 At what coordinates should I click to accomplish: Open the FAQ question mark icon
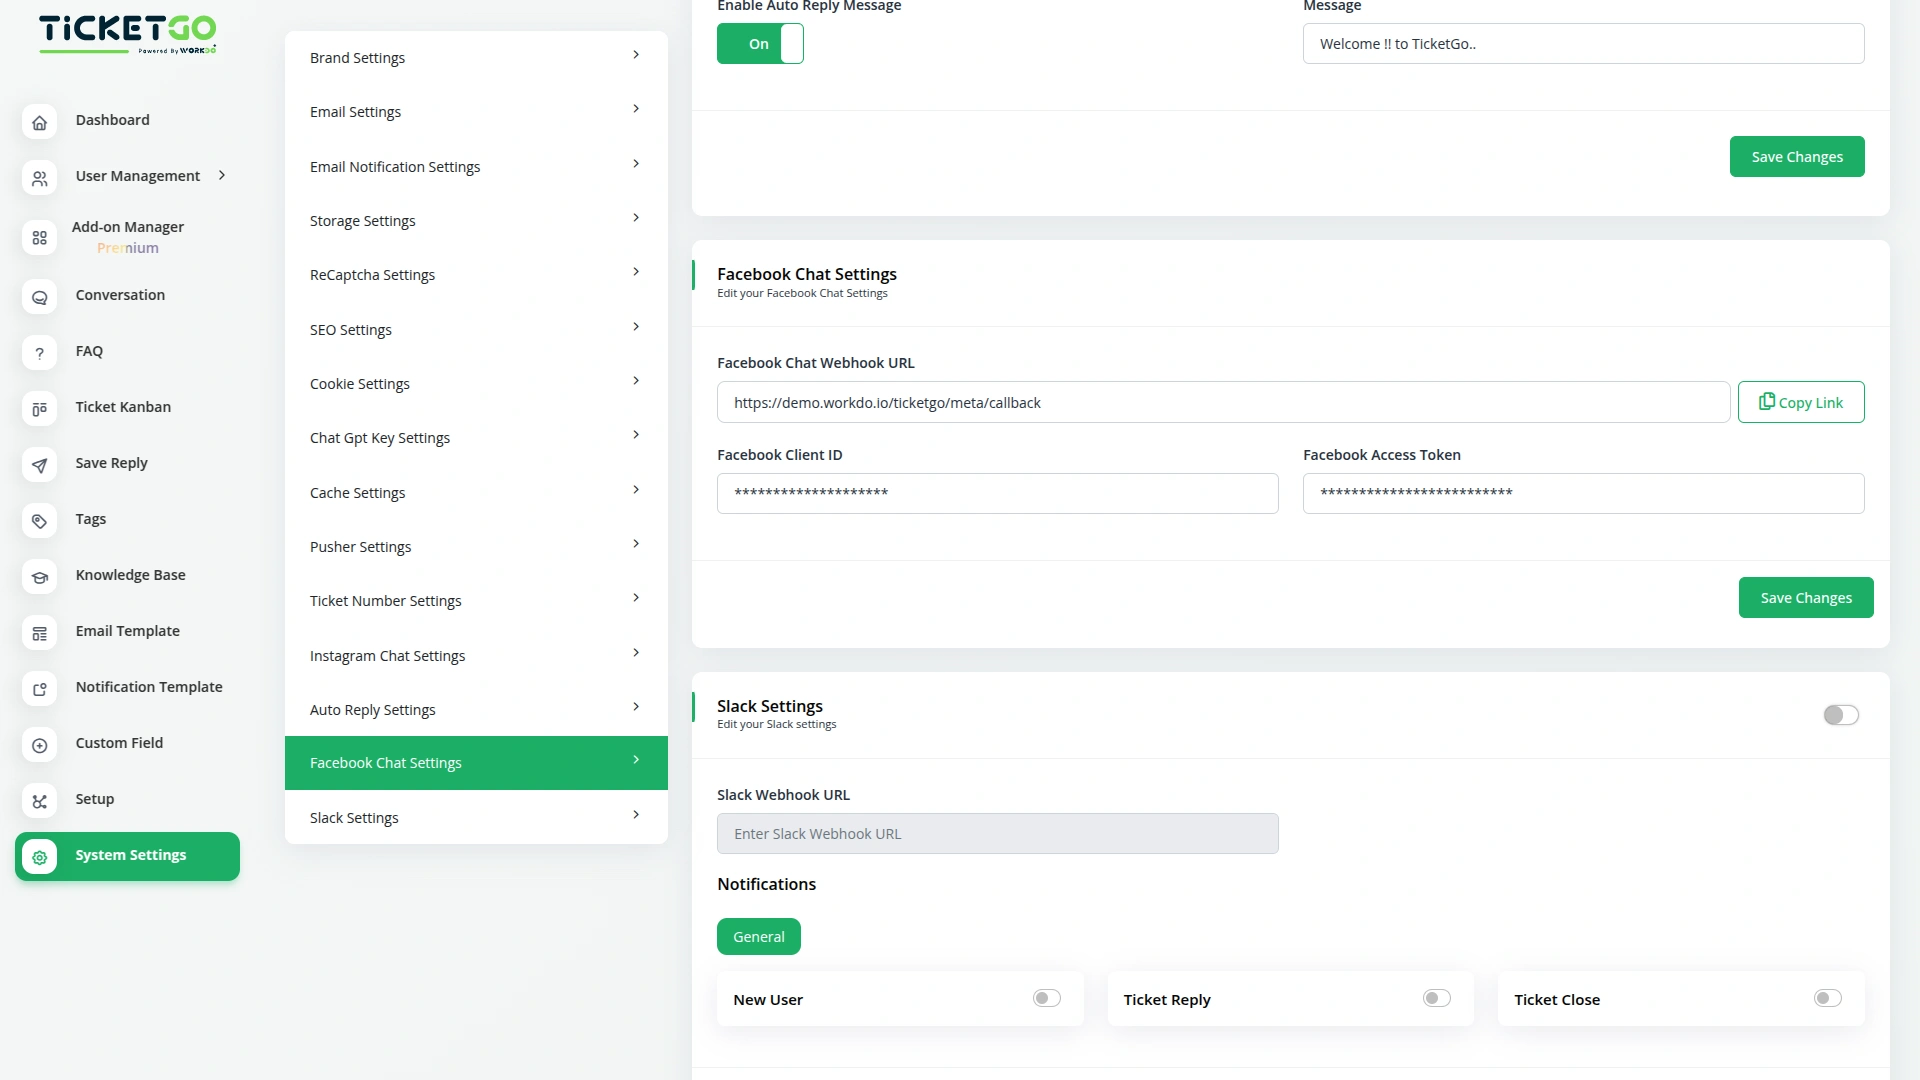point(39,353)
